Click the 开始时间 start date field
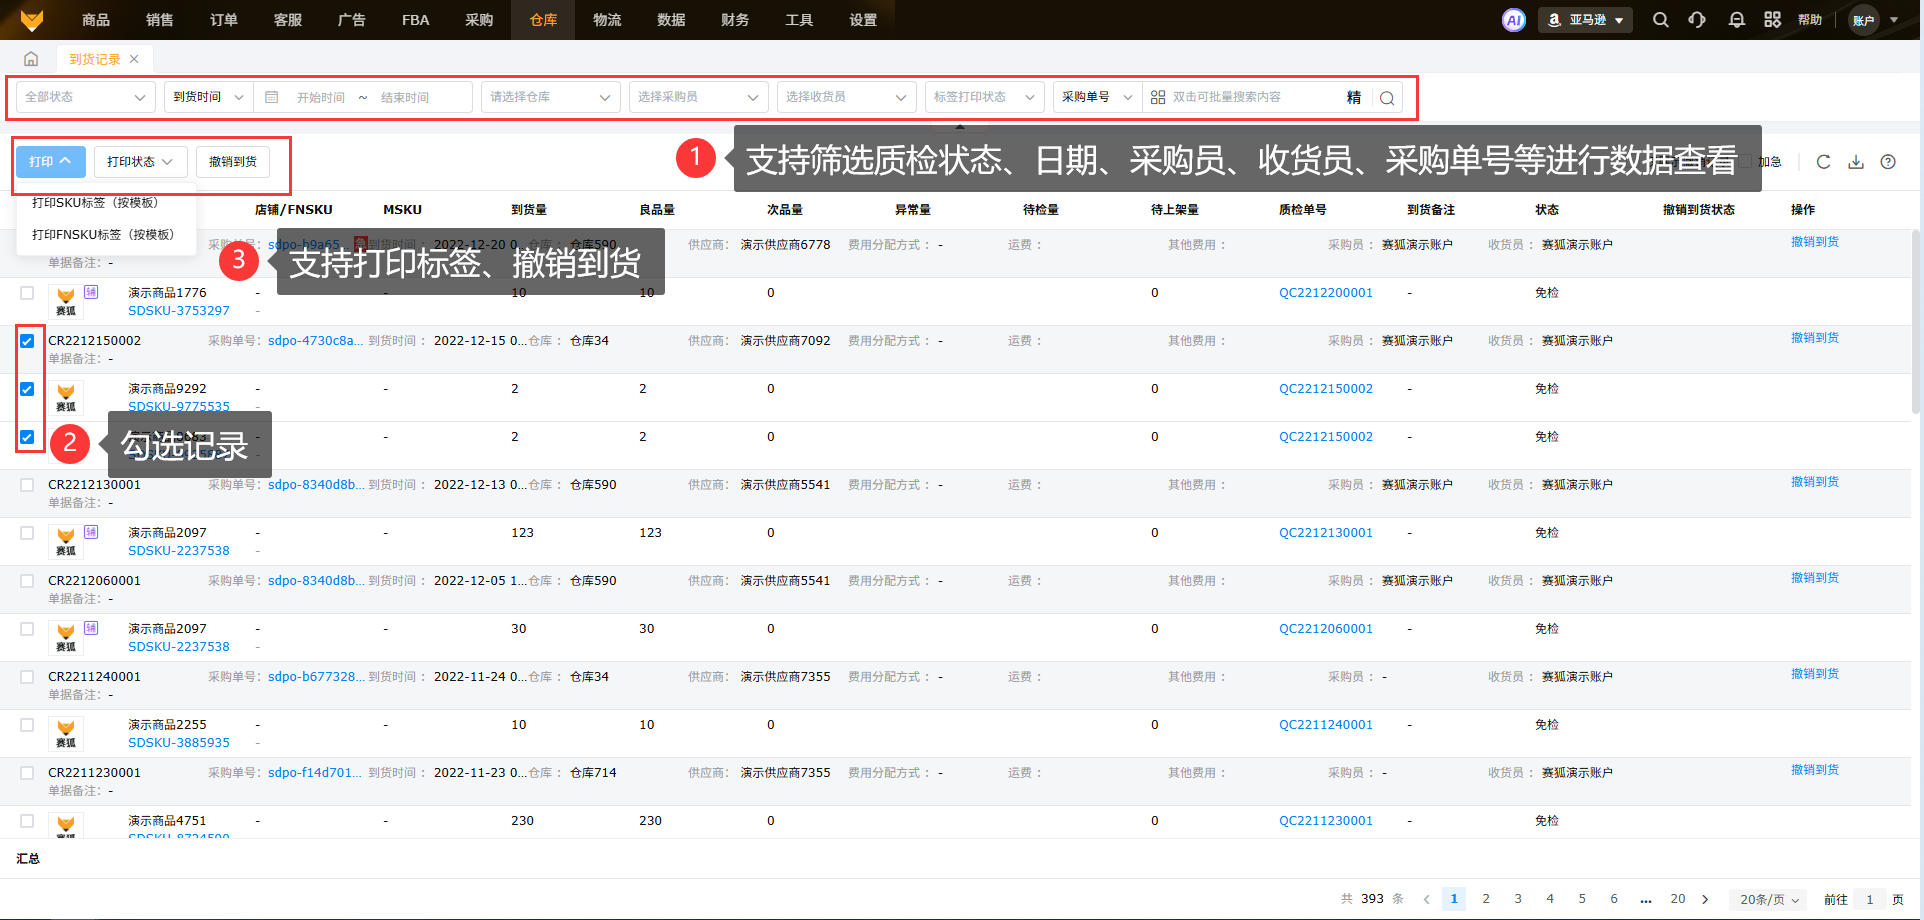This screenshot has height=920, width=1924. pyautogui.click(x=320, y=98)
